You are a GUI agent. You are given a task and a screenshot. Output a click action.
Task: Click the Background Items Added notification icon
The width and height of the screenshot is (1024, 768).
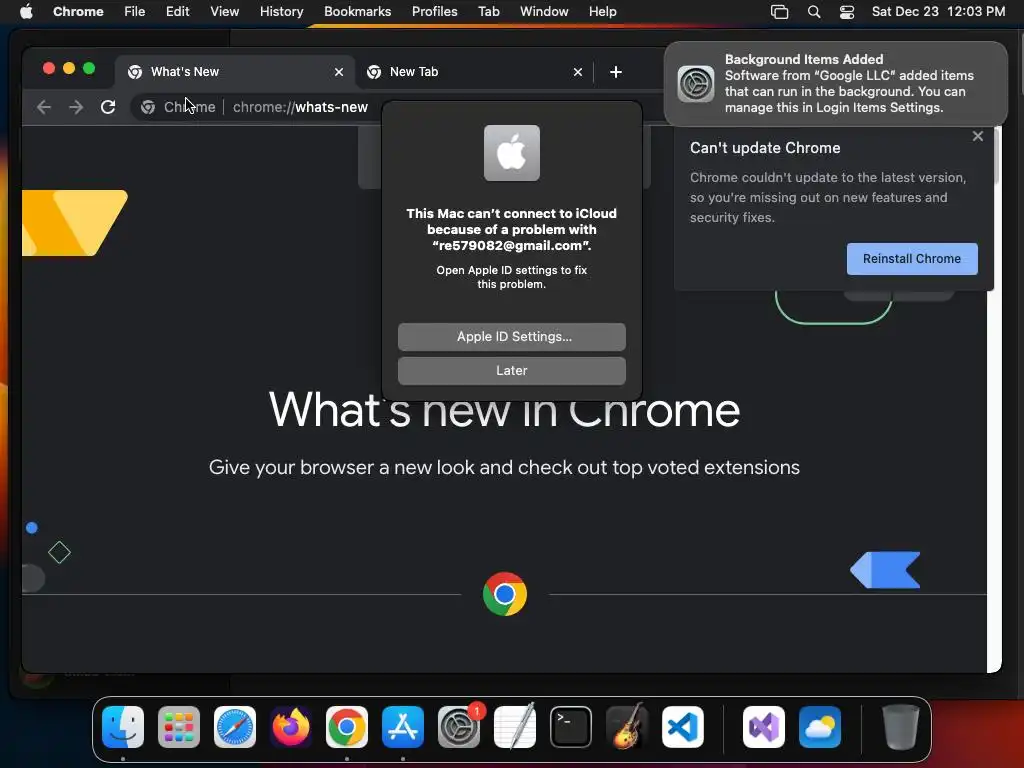click(x=696, y=84)
